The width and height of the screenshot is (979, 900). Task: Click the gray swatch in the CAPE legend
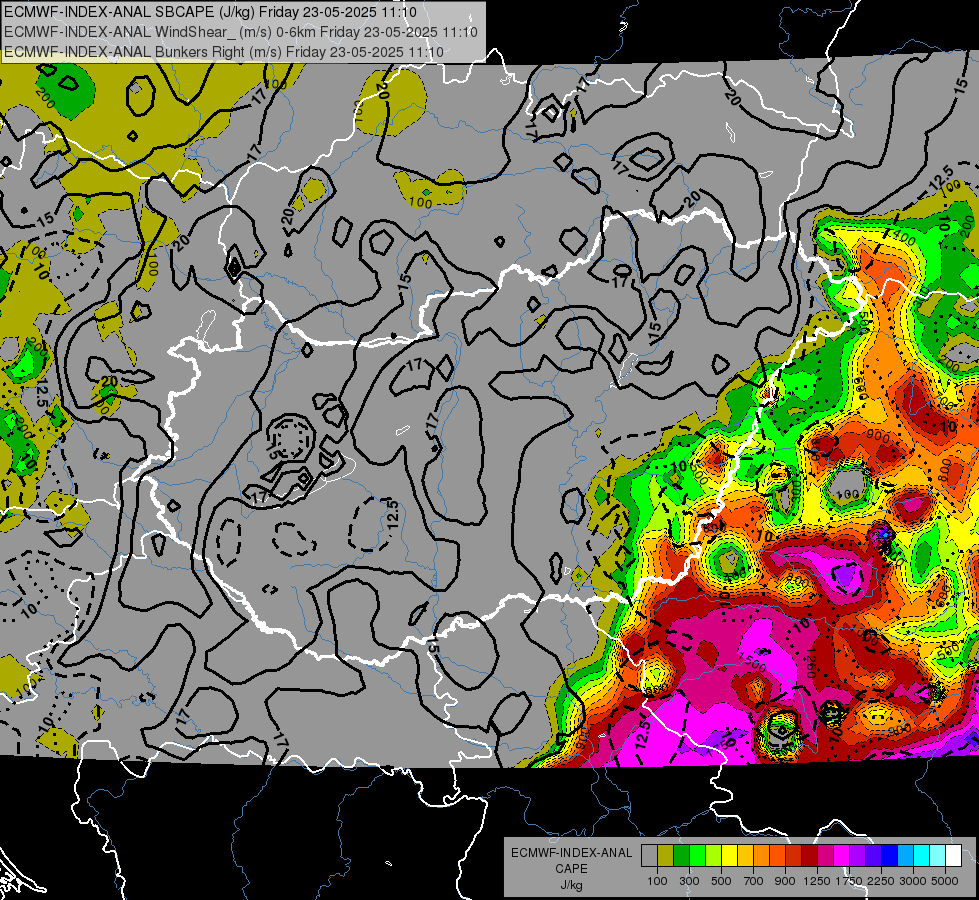649,856
